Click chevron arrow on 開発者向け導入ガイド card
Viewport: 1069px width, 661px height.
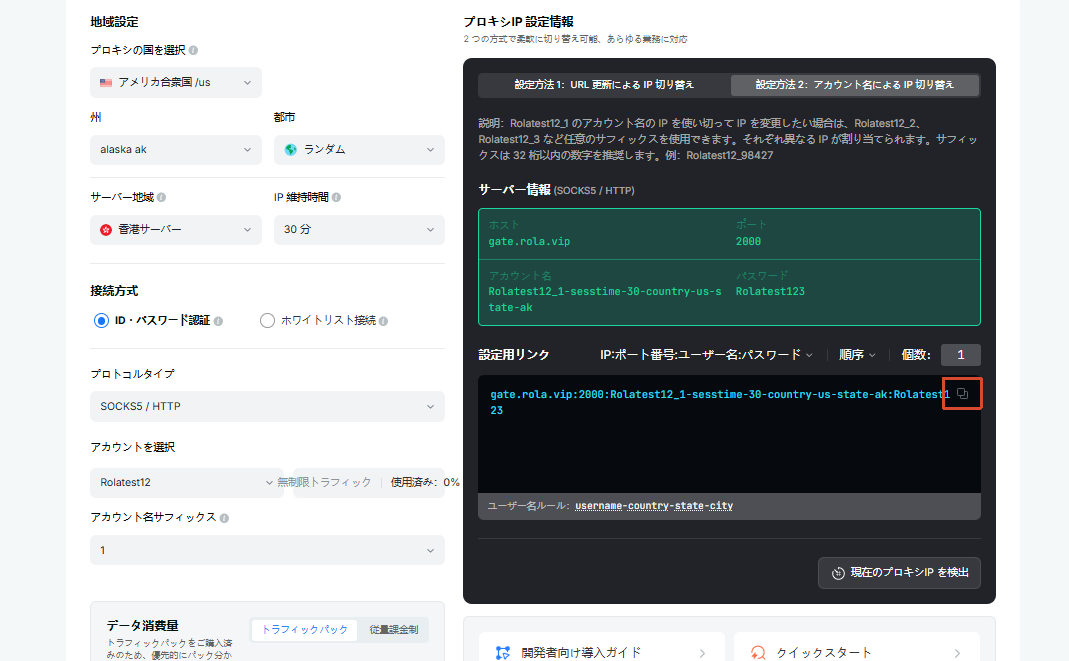point(702,654)
